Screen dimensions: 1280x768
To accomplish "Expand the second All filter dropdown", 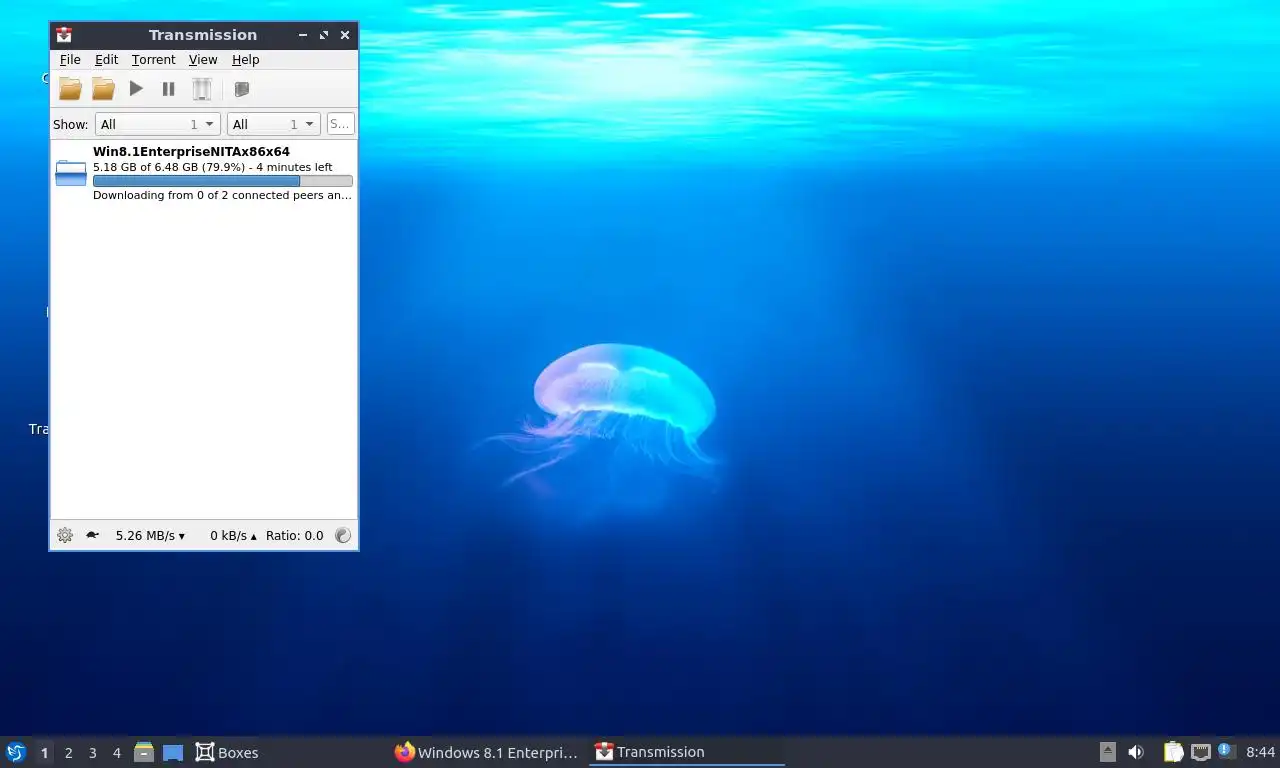I will click(274, 124).
